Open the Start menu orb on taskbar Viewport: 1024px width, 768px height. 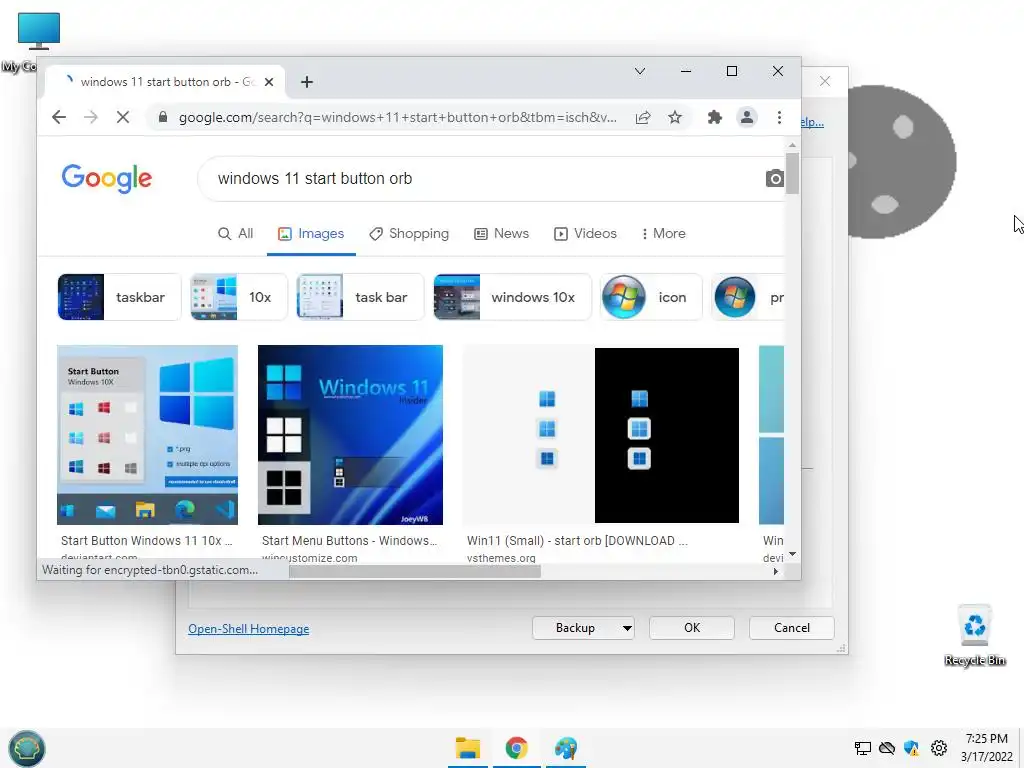[27, 748]
